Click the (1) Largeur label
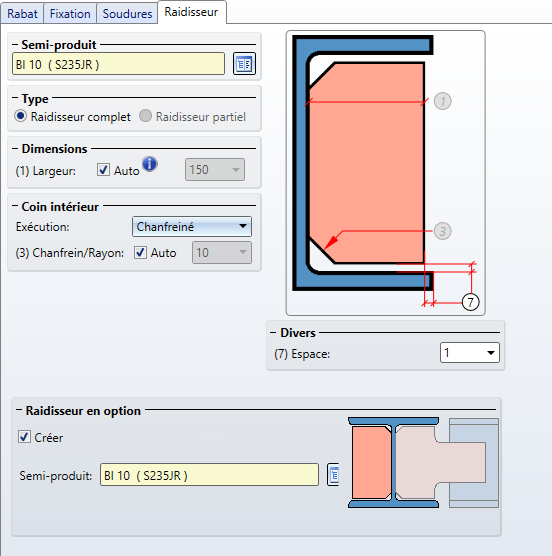 point(45,171)
